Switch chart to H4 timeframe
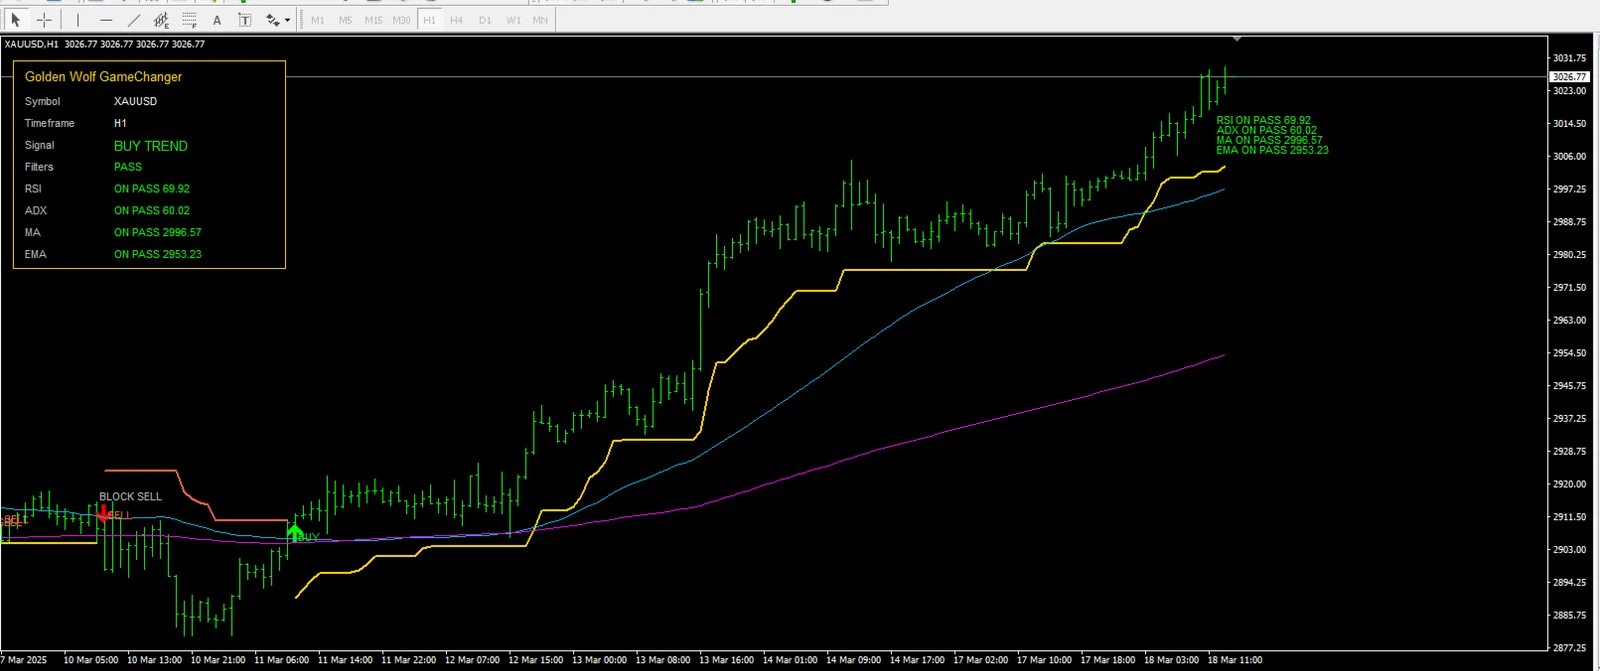 457,20
